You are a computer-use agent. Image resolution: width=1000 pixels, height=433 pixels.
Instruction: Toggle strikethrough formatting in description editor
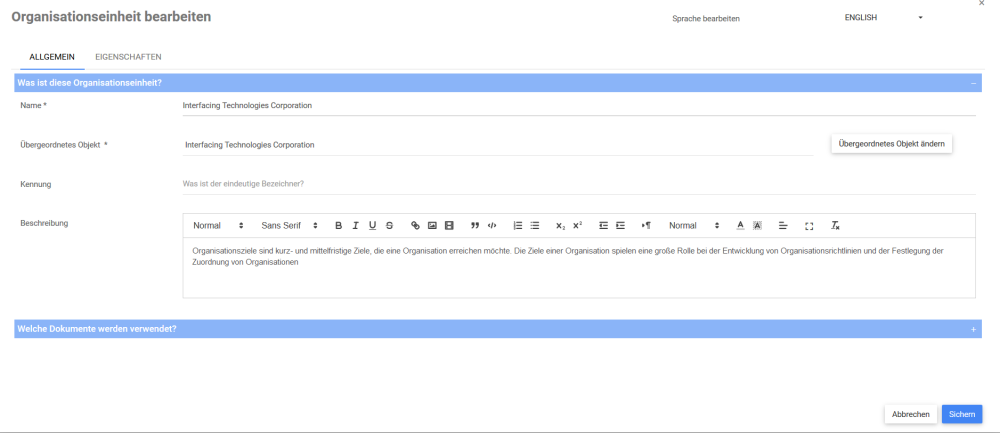390,226
